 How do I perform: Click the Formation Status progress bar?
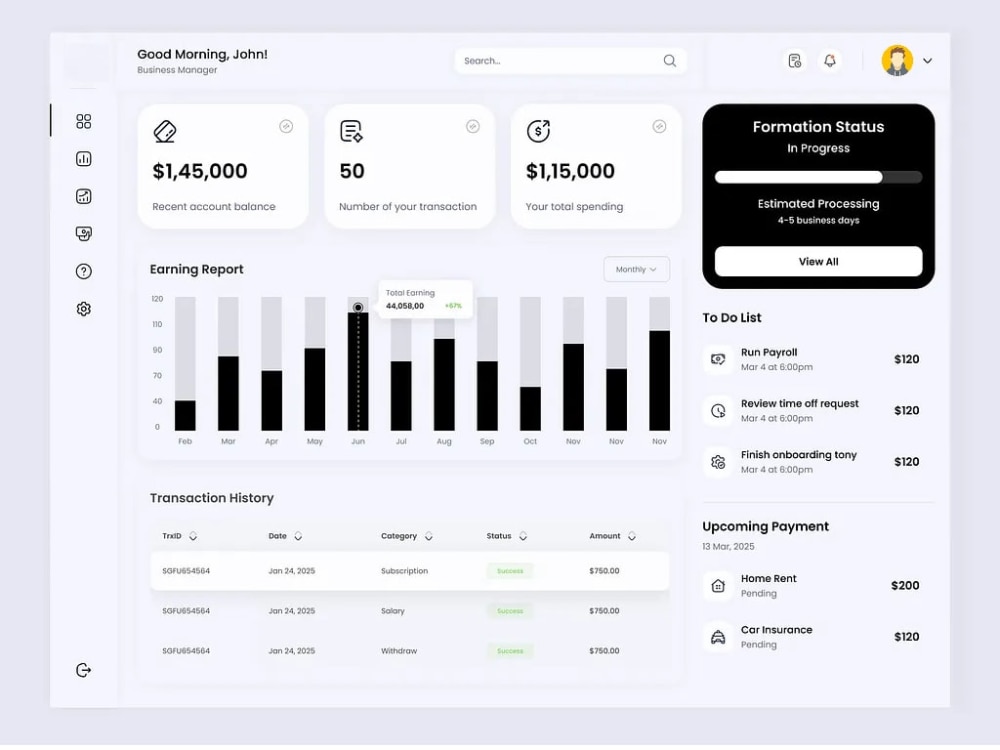[818, 177]
